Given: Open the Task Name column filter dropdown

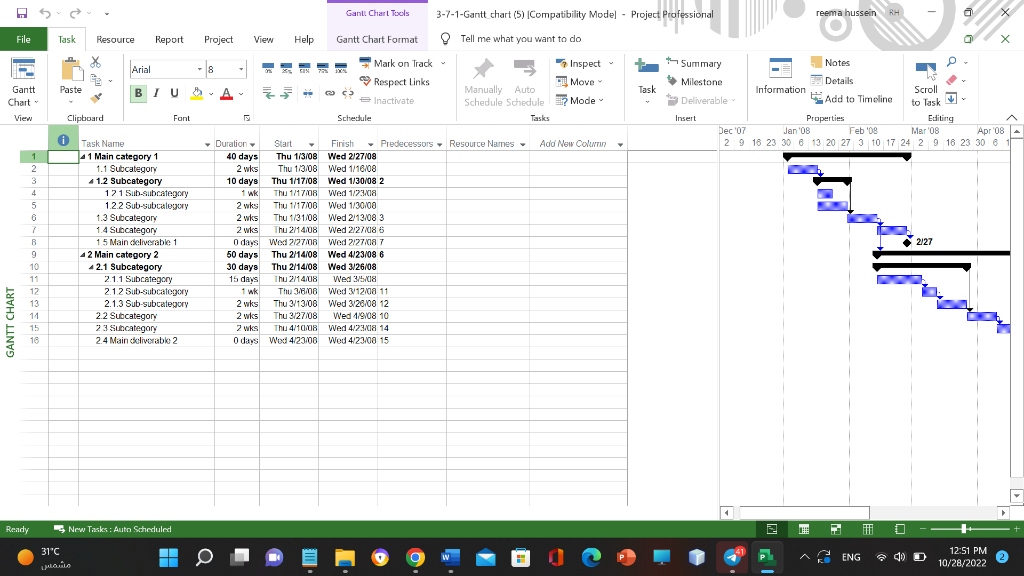Looking at the screenshot, I should click(208, 144).
